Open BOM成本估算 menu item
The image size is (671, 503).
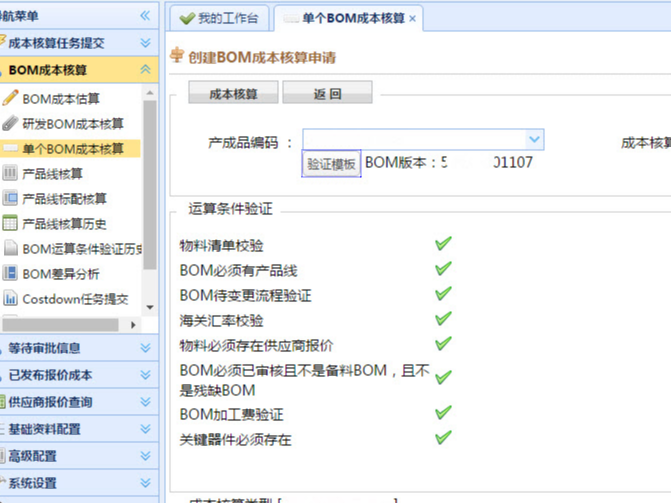tap(61, 99)
